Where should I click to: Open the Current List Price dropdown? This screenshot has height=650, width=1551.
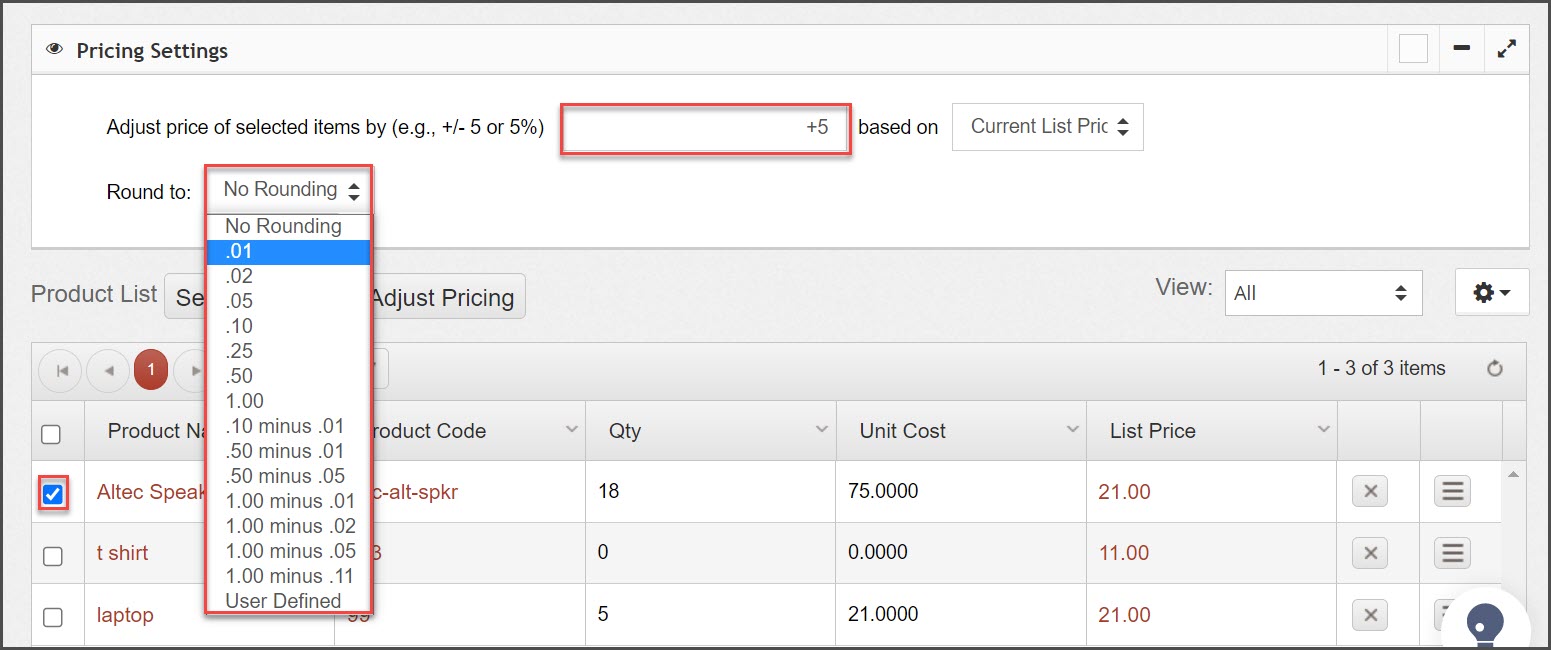coord(1047,127)
